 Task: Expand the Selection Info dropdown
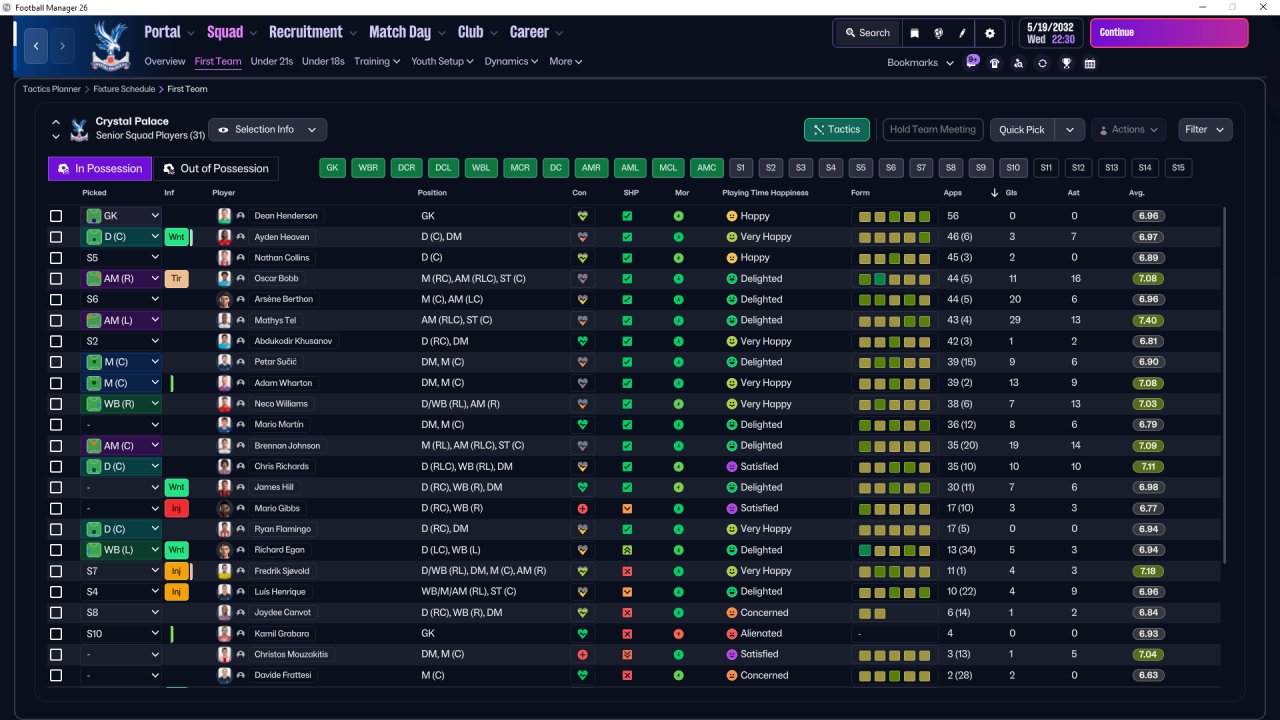[267, 129]
